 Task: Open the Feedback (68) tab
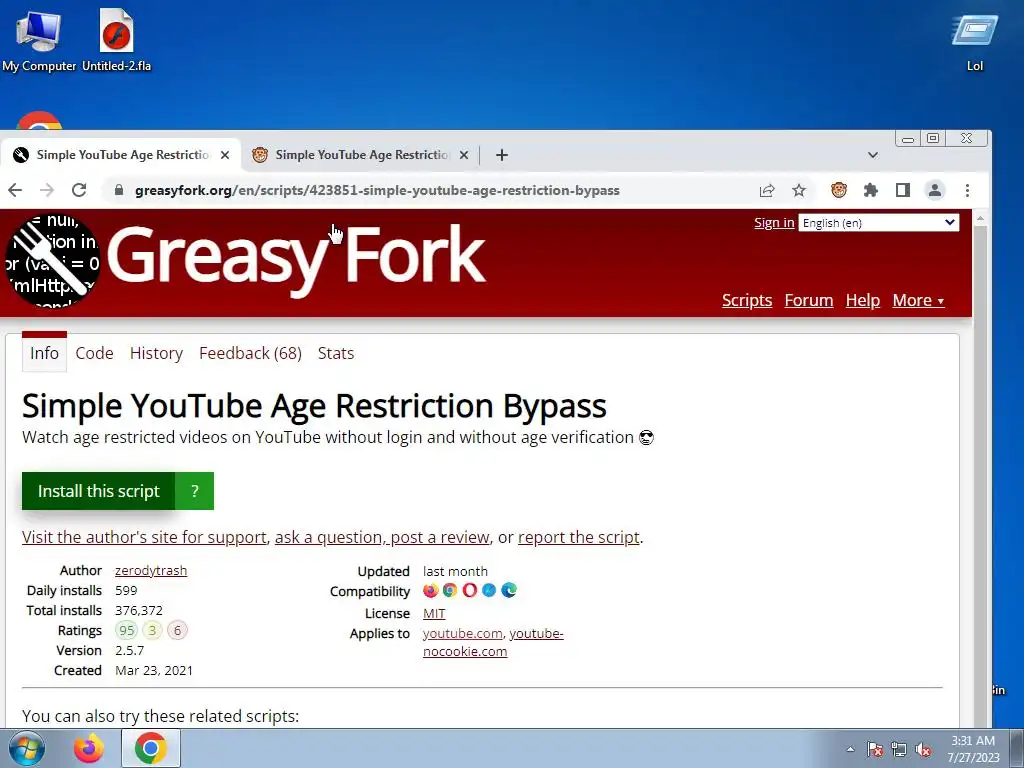point(250,353)
